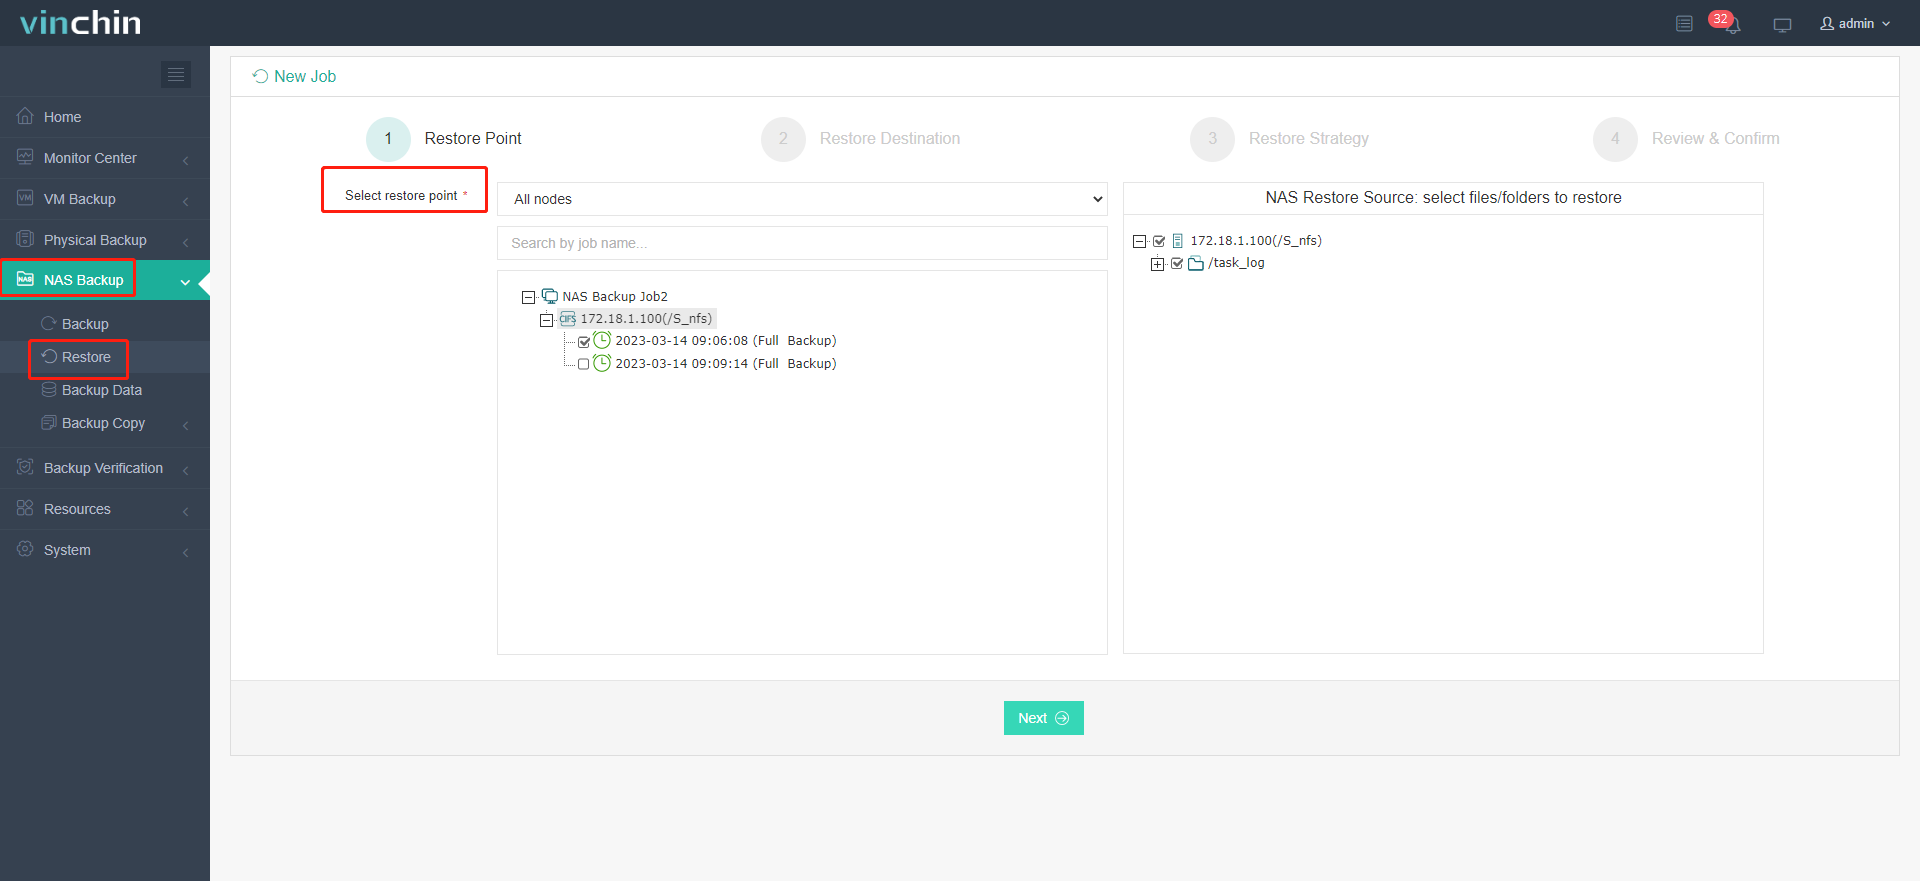1920x881 pixels.
Task: Expand the VM Backup menu chevron
Action: pyautogui.click(x=186, y=201)
